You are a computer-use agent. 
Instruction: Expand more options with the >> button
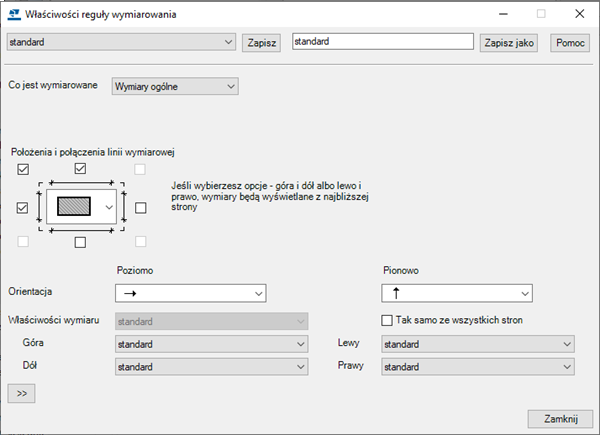20,393
